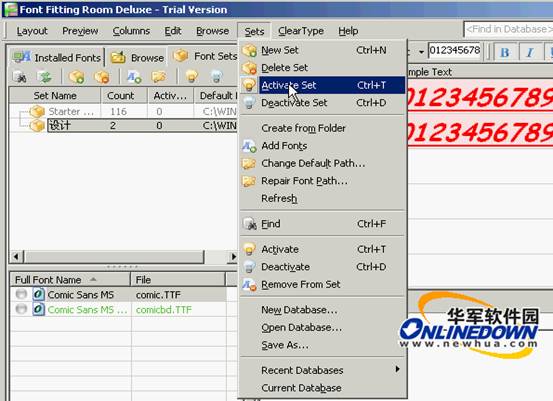The image size is (553, 401).
Task: Open the Help menu
Action: [x=348, y=31]
